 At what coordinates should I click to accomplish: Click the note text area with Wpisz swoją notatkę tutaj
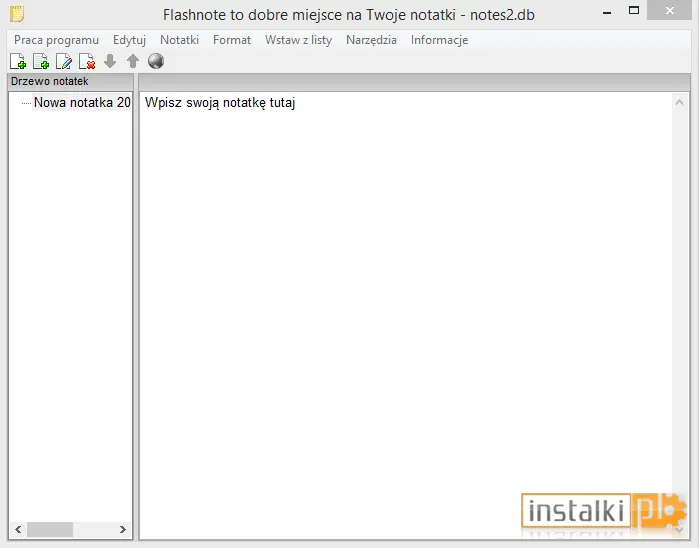pyautogui.click(x=406, y=315)
